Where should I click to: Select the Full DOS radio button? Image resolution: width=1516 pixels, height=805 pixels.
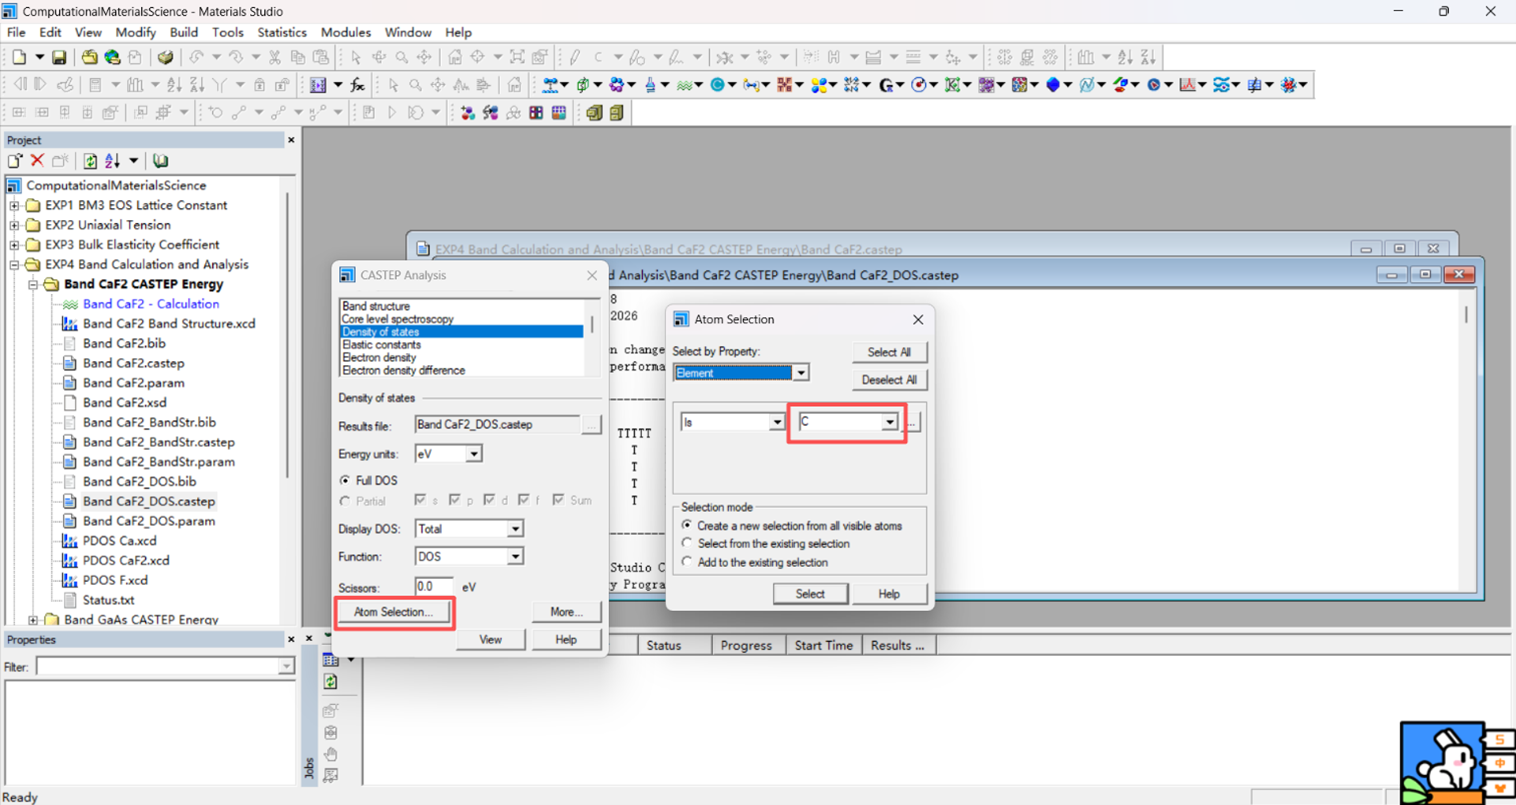345,481
